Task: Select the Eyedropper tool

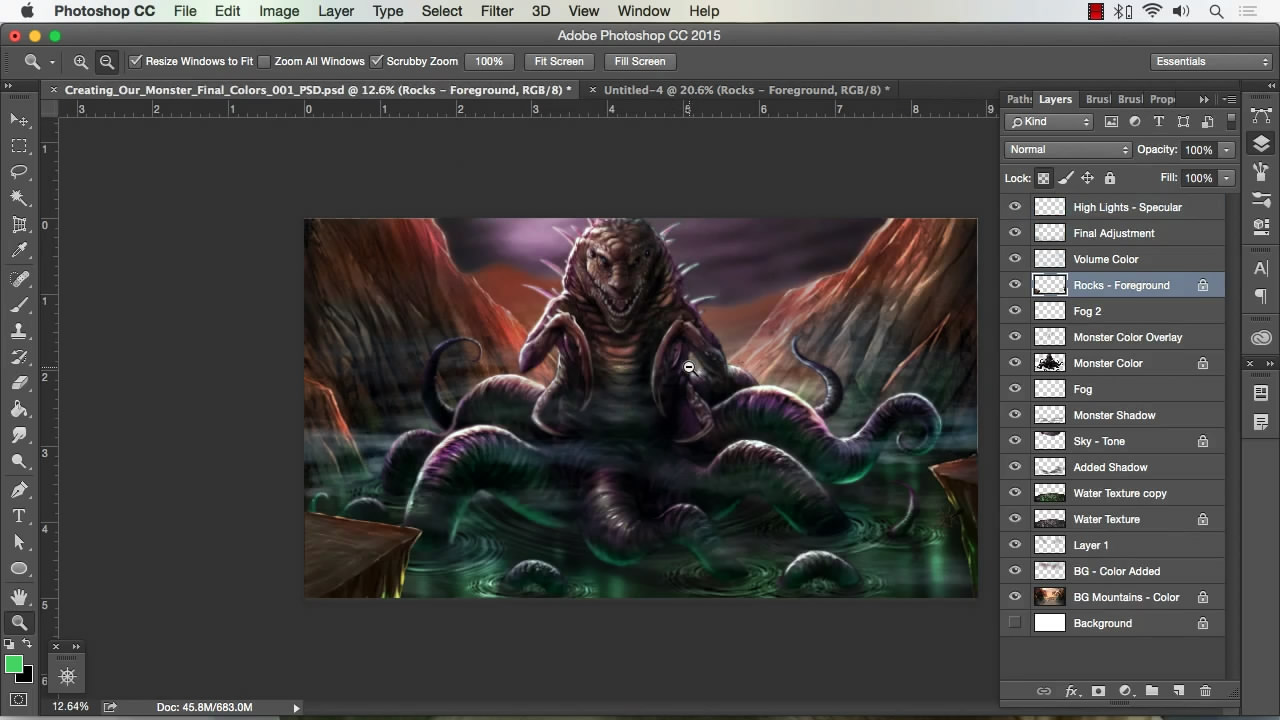Action: (19, 251)
